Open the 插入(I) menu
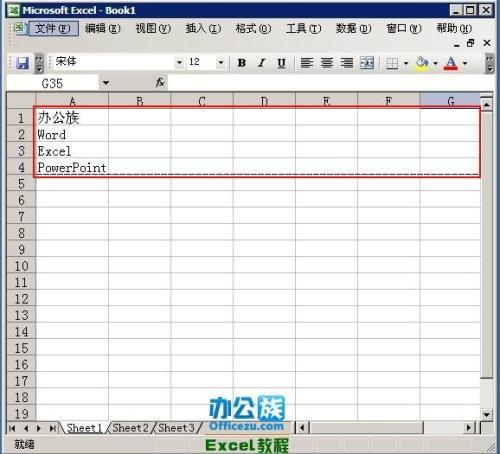 [203, 29]
